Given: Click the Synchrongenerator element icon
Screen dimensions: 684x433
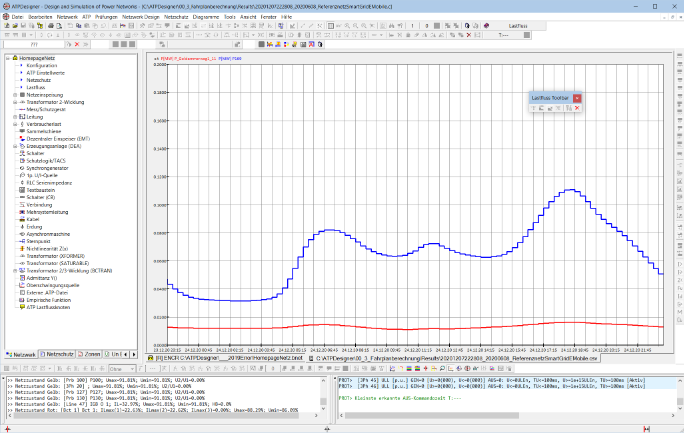Looking at the screenshot, I should click(x=20, y=167).
